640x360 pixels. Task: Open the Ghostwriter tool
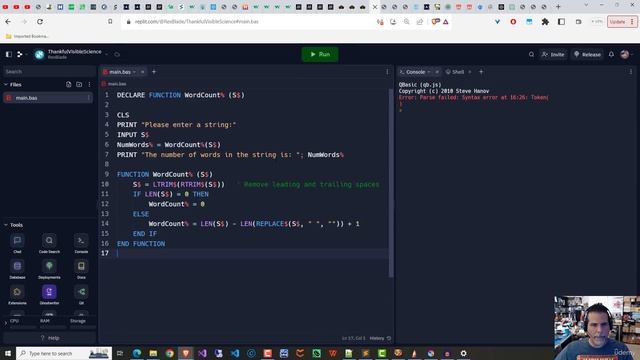tap(49, 295)
